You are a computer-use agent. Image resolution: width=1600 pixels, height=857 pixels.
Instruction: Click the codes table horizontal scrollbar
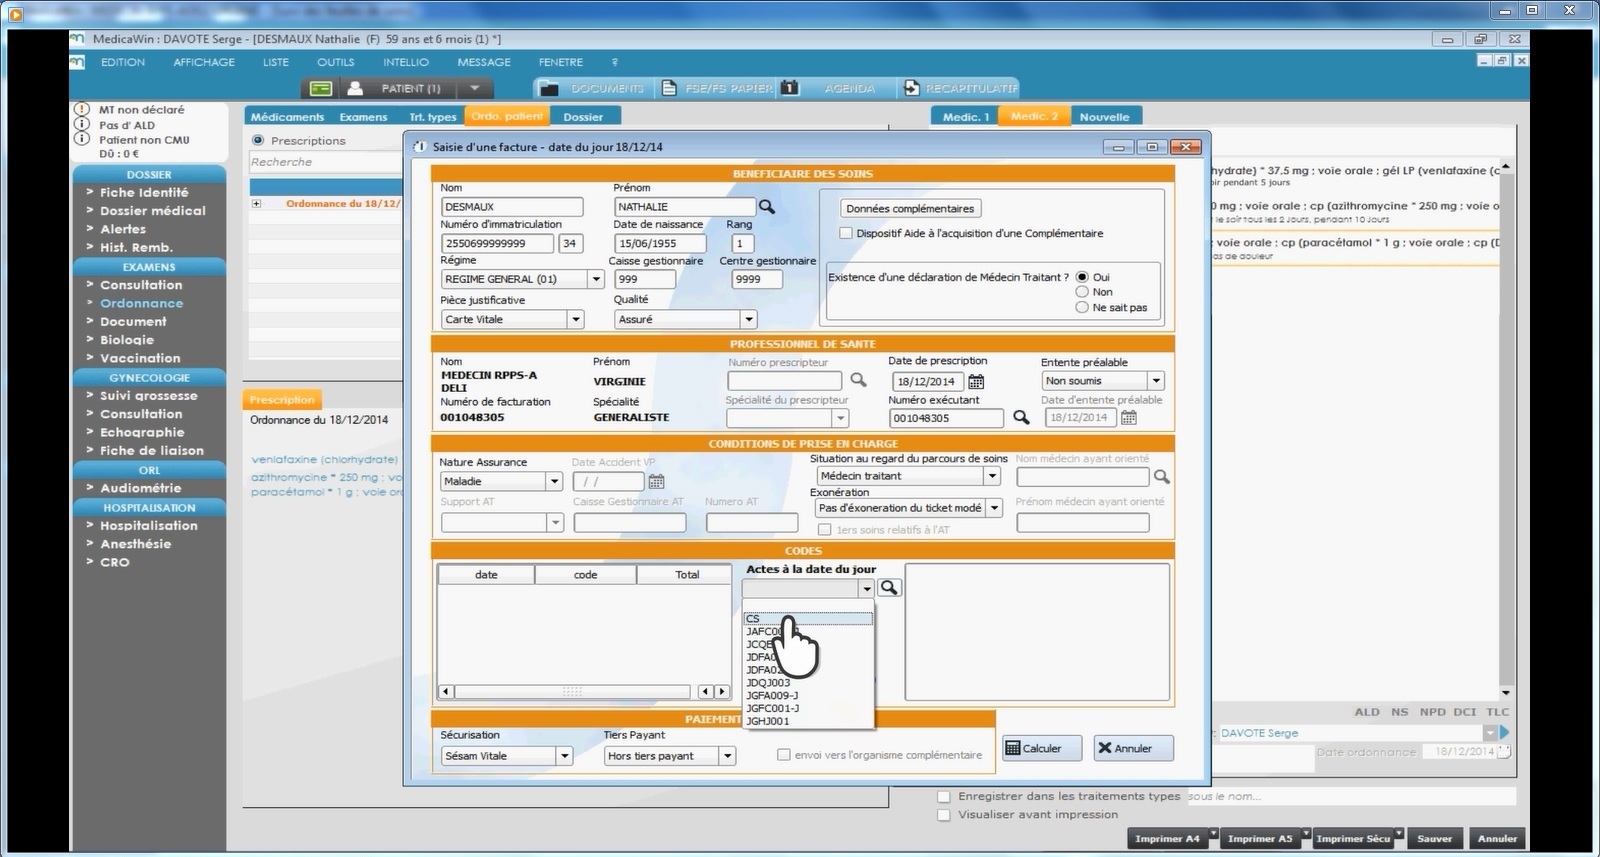(x=572, y=691)
